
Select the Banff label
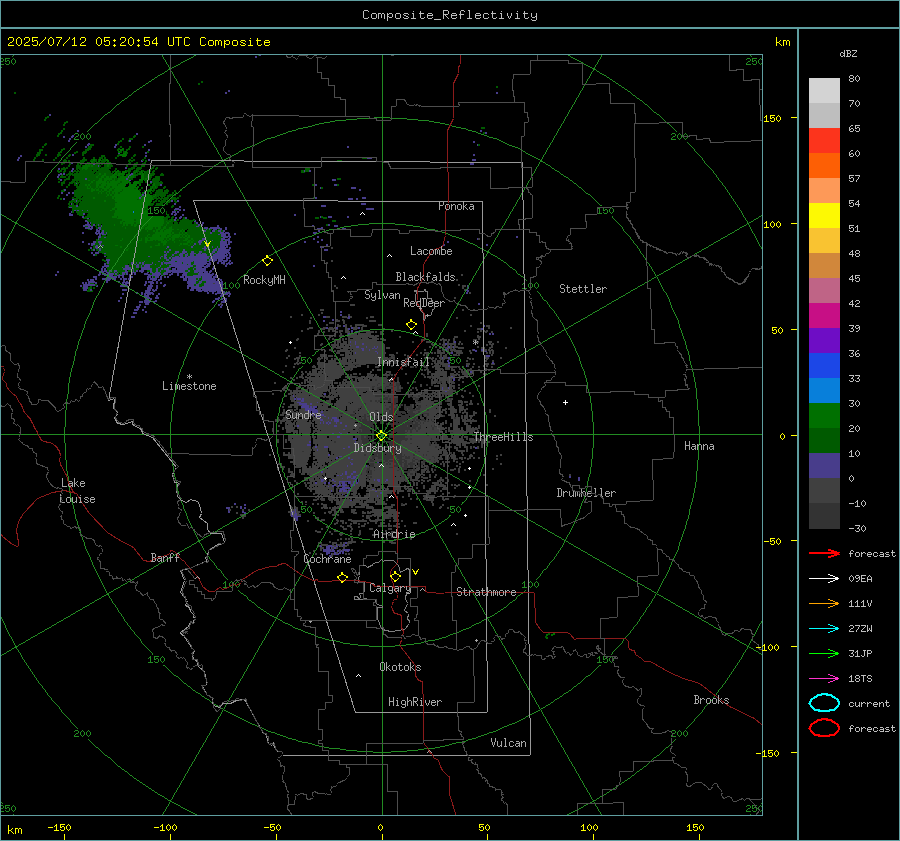click(165, 557)
